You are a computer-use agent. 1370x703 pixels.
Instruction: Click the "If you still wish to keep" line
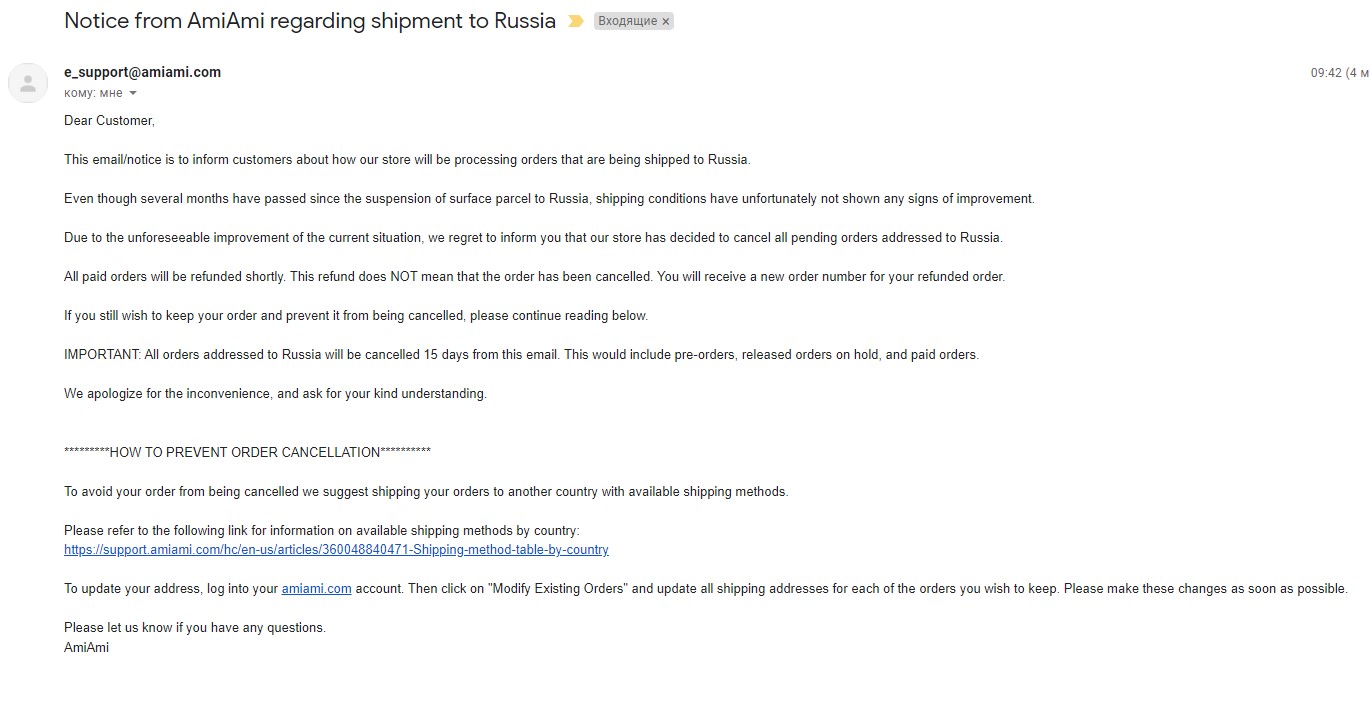pos(356,316)
